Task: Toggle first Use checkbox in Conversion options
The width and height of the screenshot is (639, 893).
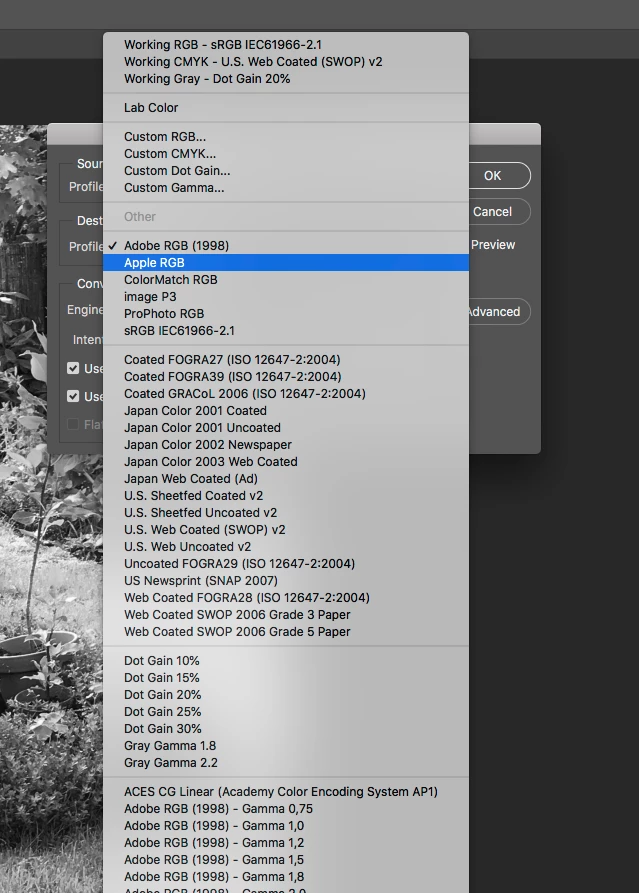Action: pos(73,368)
